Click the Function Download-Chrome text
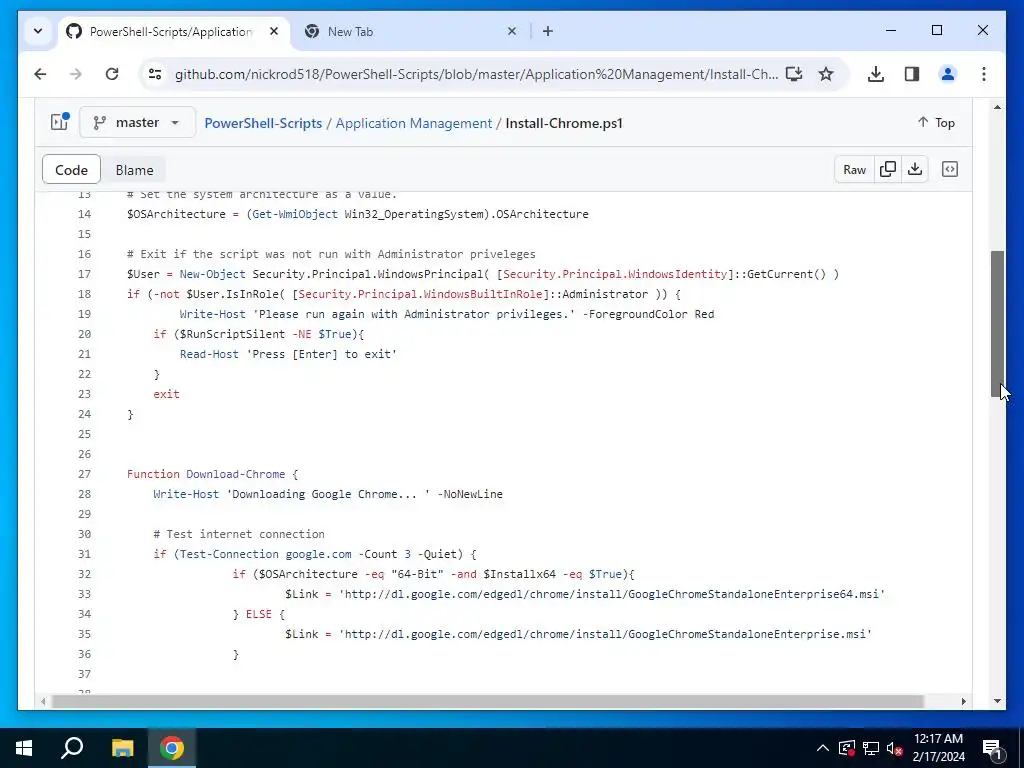The height and width of the screenshot is (768, 1024). pyautogui.click(x=206, y=474)
